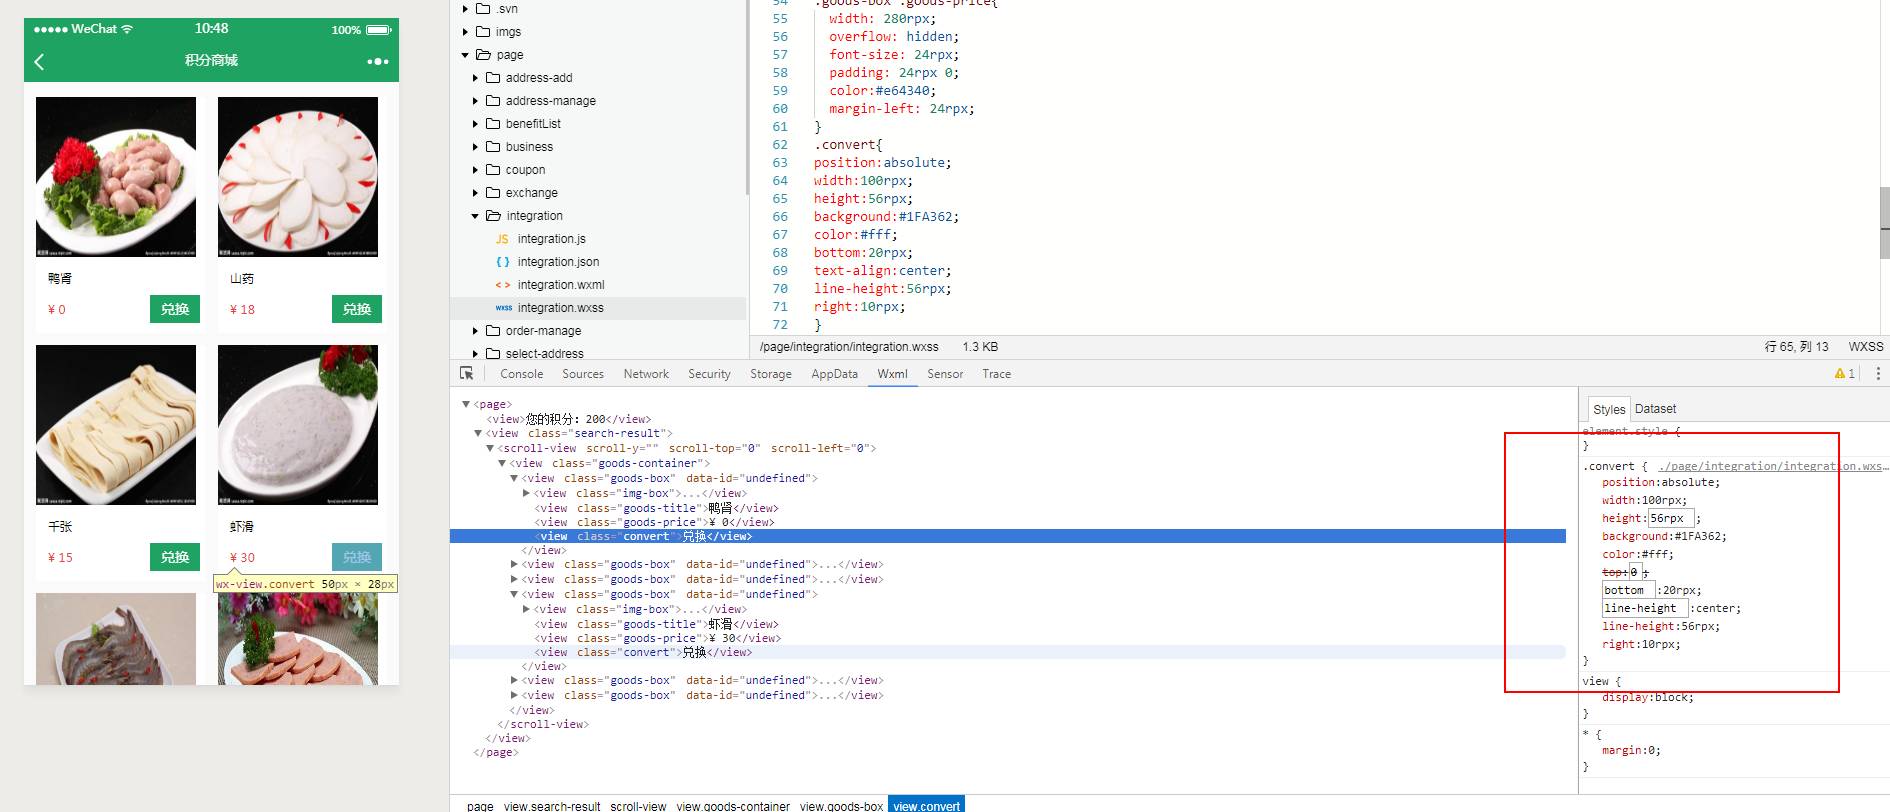Image resolution: width=1890 pixels, height=812 pixels.
Task: Click the 千张 product thumbnail image
Action: (116, 425)
